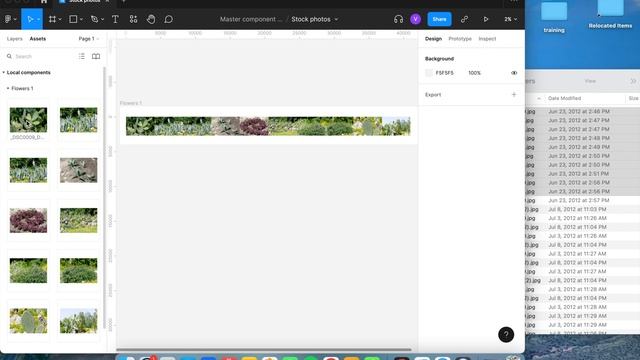This screenshot has width=640, height=360.
Task: Select the Pen tool
Action: [94, 19]
